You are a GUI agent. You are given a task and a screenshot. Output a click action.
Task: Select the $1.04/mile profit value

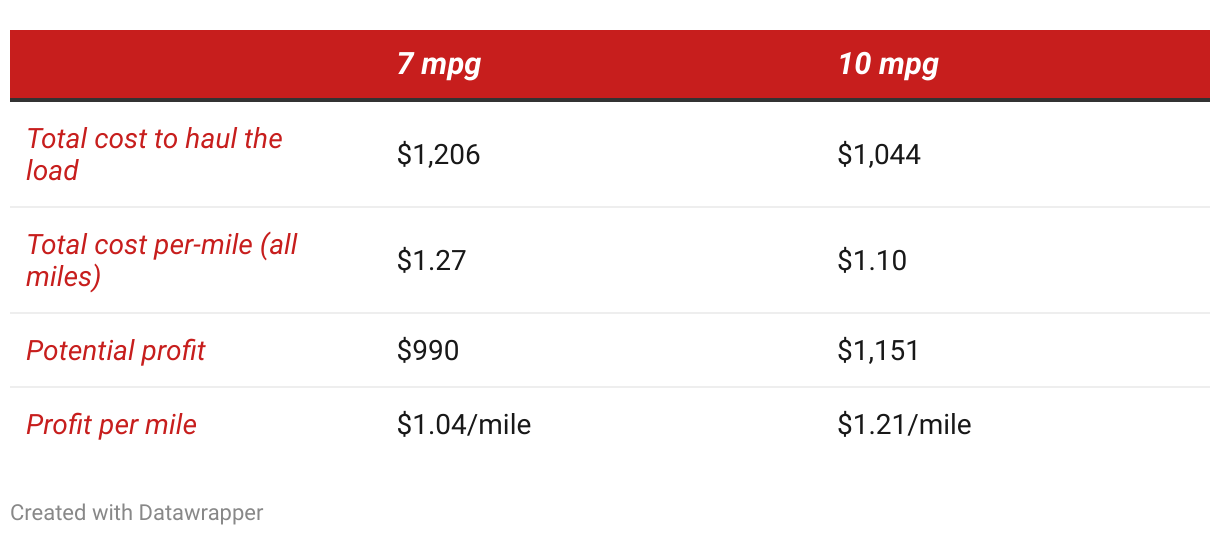pyautogui.click(x=464, y=425)
